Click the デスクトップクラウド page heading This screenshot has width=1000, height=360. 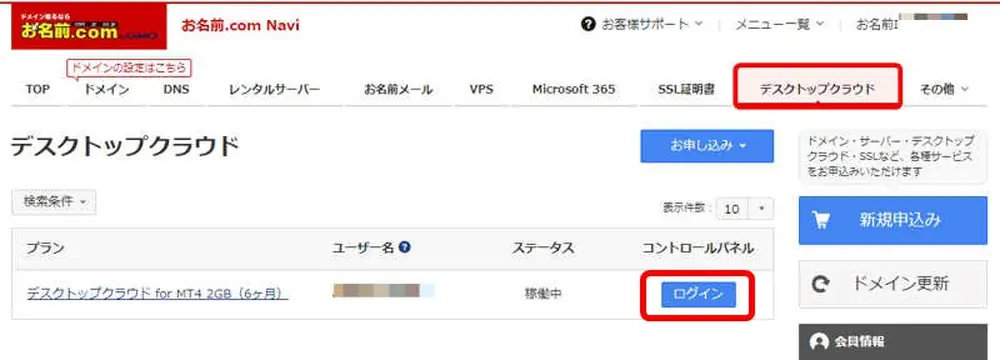(125, 147)
